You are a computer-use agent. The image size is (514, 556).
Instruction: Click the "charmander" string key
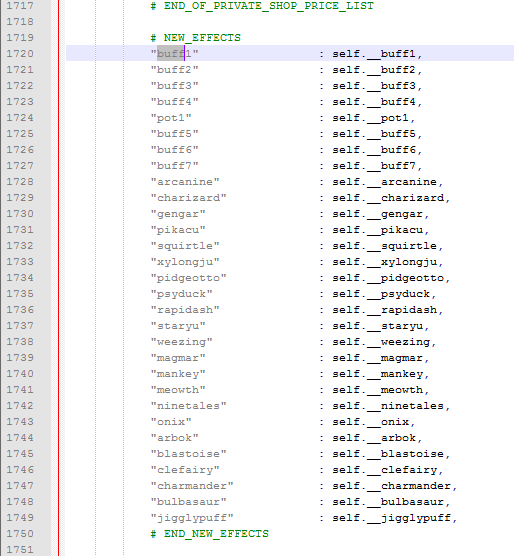192,486
